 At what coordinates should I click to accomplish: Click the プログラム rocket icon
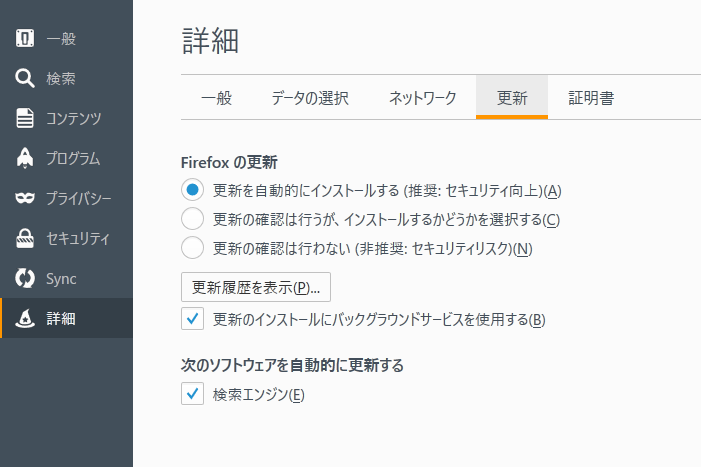(26, 159)
